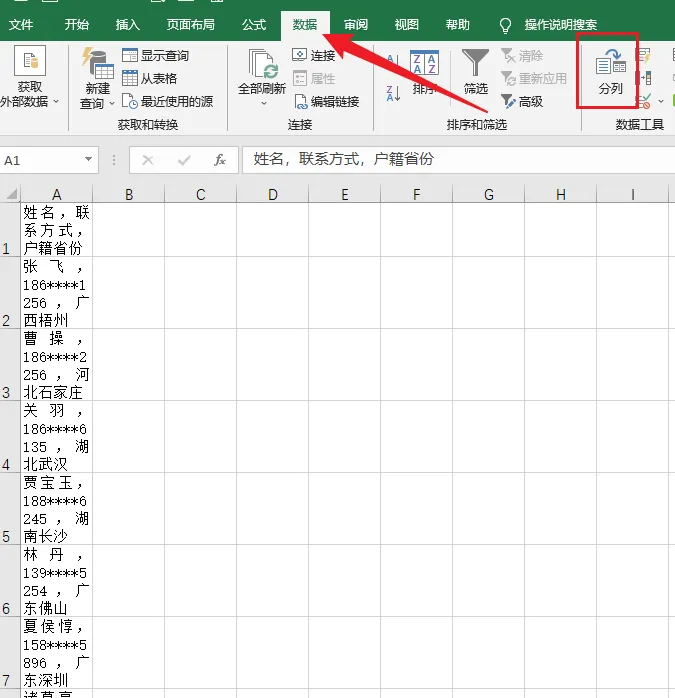Select row 4 header
The height and width of the screenshot is (698, 675).
point(10,437)
